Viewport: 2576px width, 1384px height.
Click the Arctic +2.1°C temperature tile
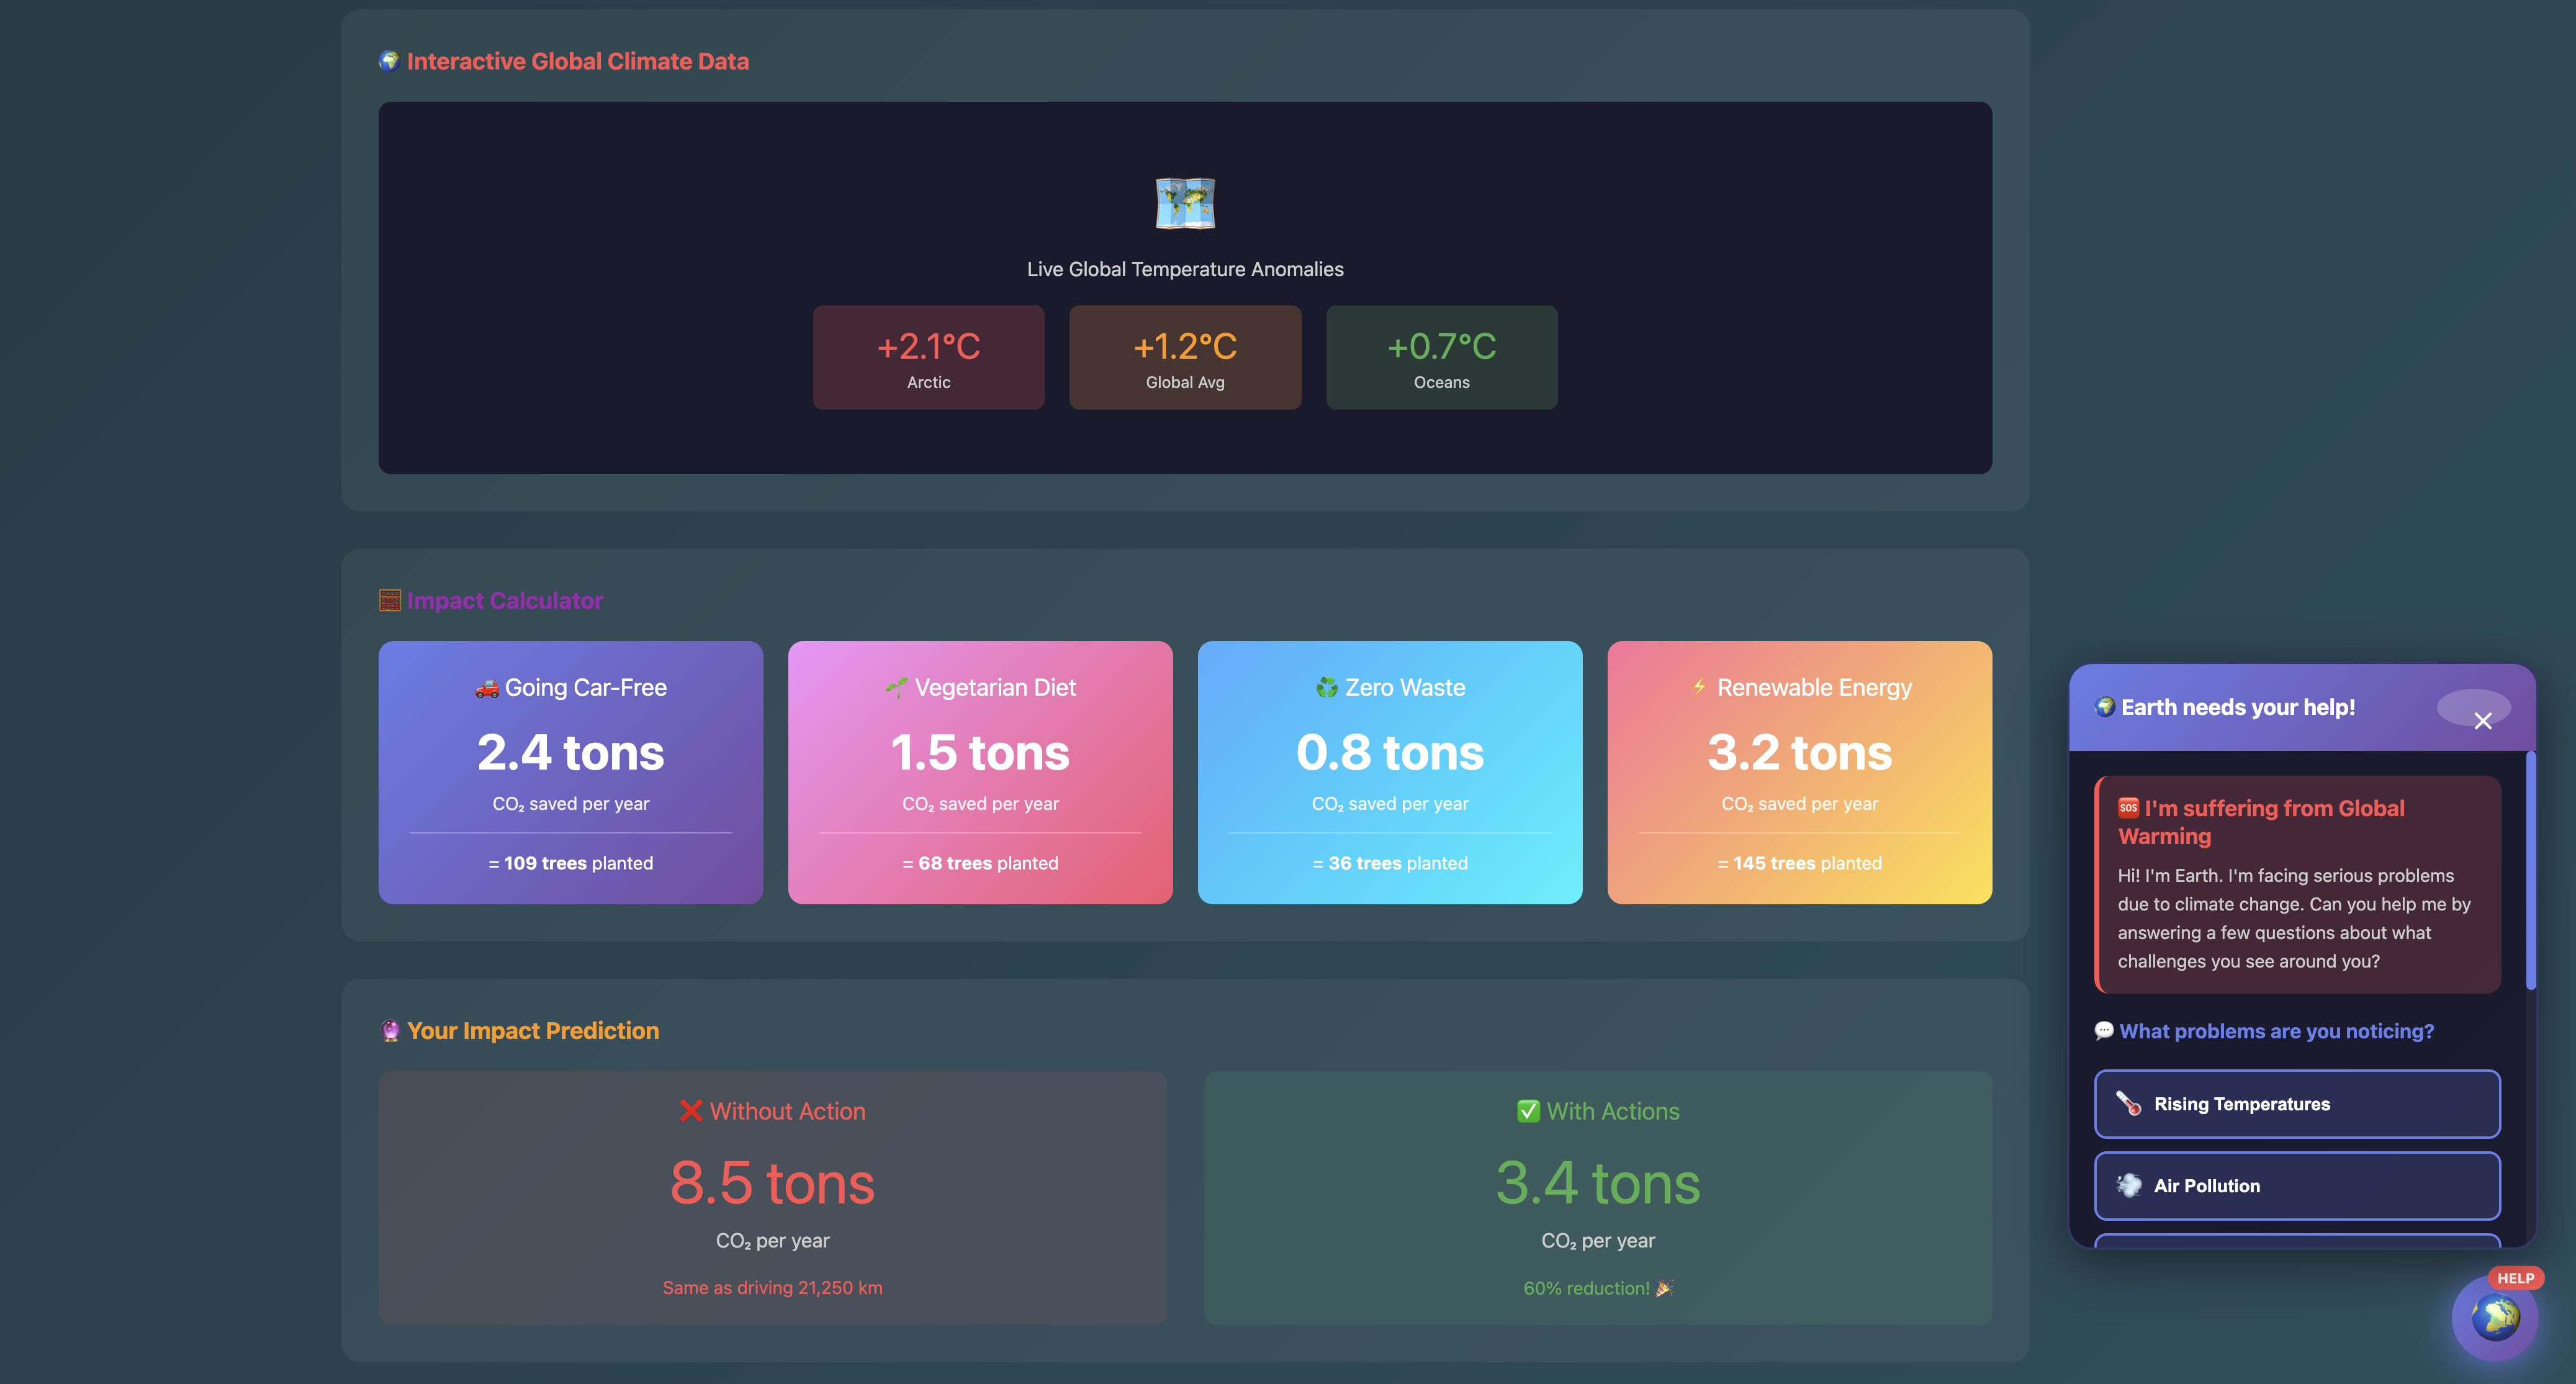point(928,357)
